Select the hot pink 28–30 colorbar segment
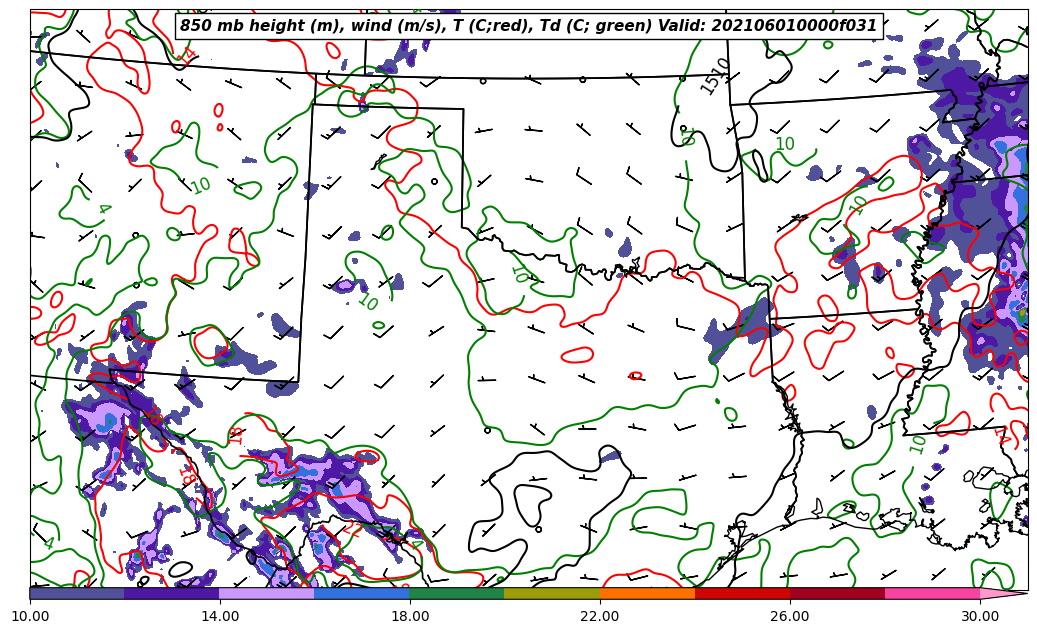 click(933, 593)
